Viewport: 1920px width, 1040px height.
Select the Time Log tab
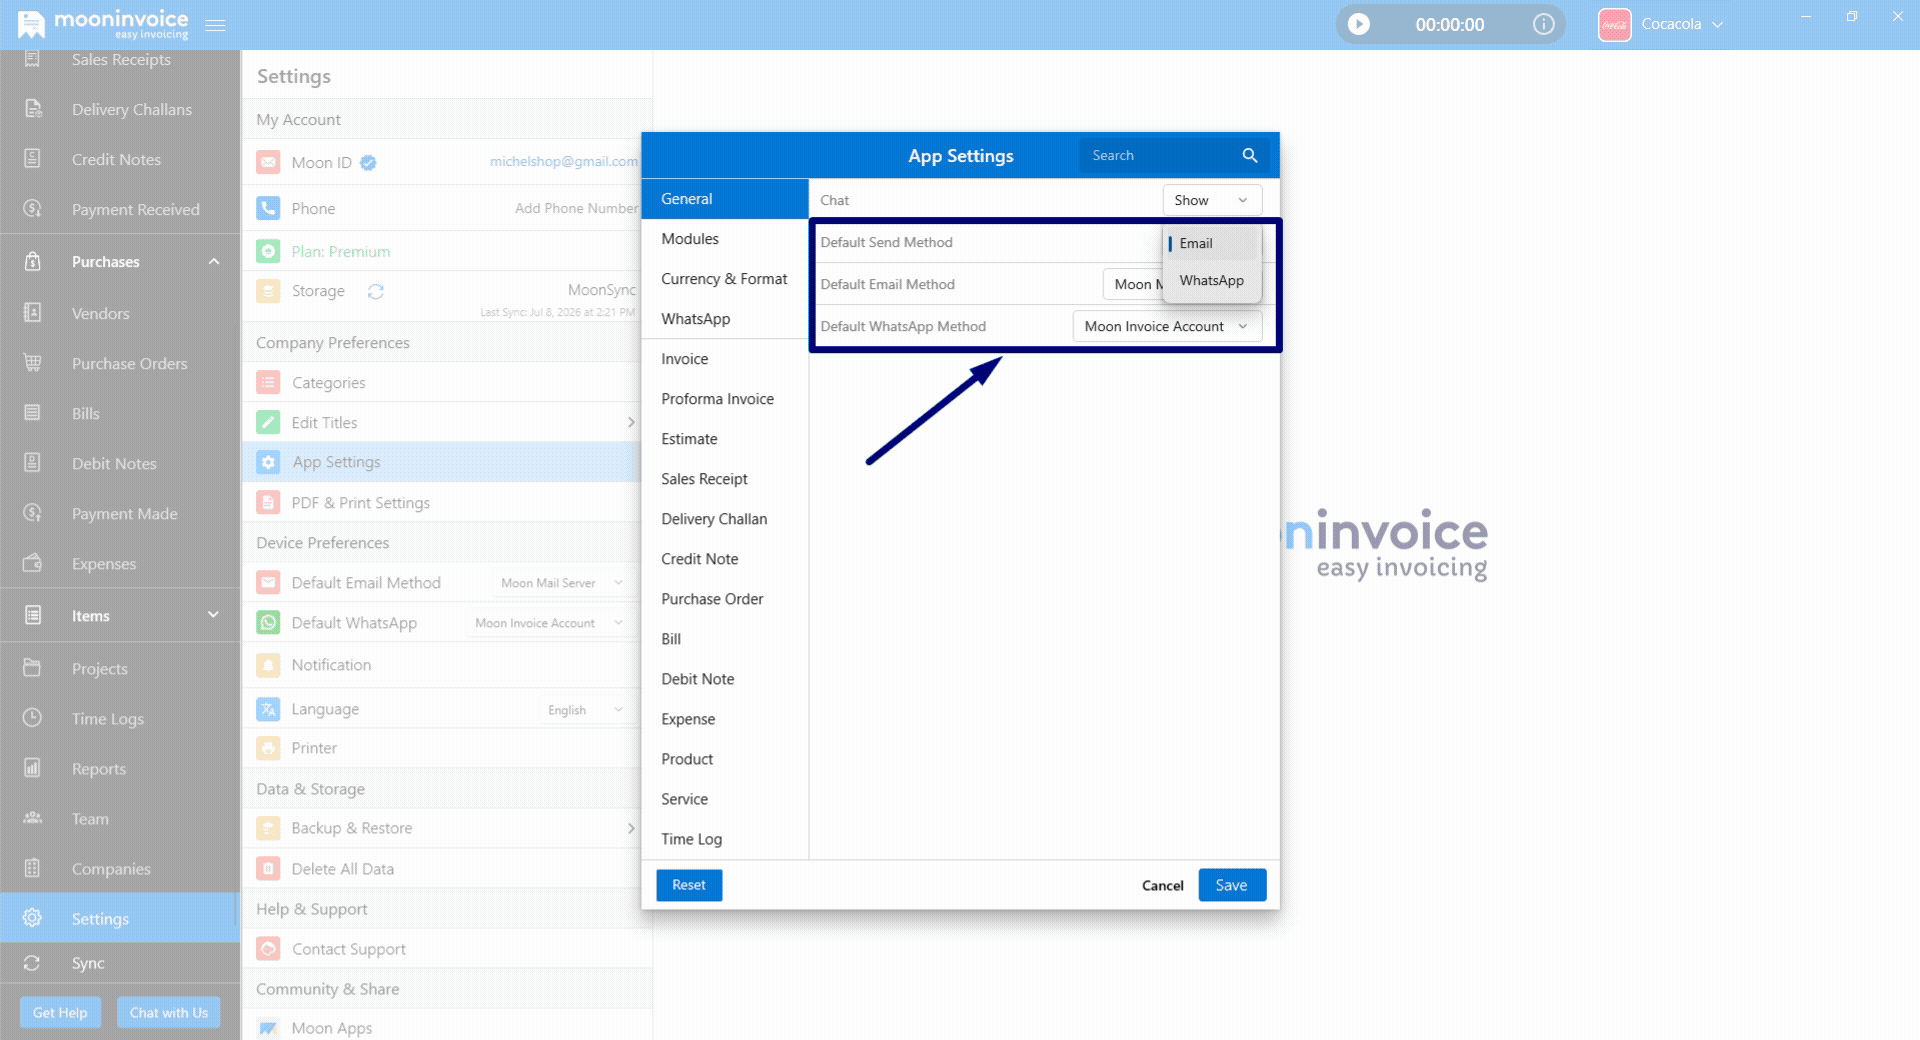click(x=724, y=839)
